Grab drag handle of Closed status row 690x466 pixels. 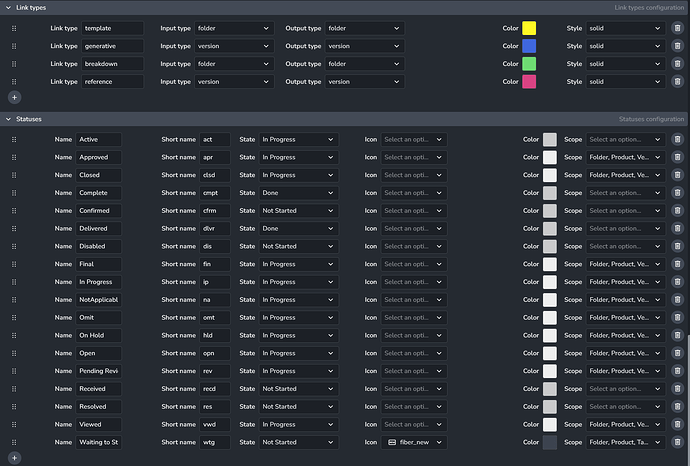point(14,175)
